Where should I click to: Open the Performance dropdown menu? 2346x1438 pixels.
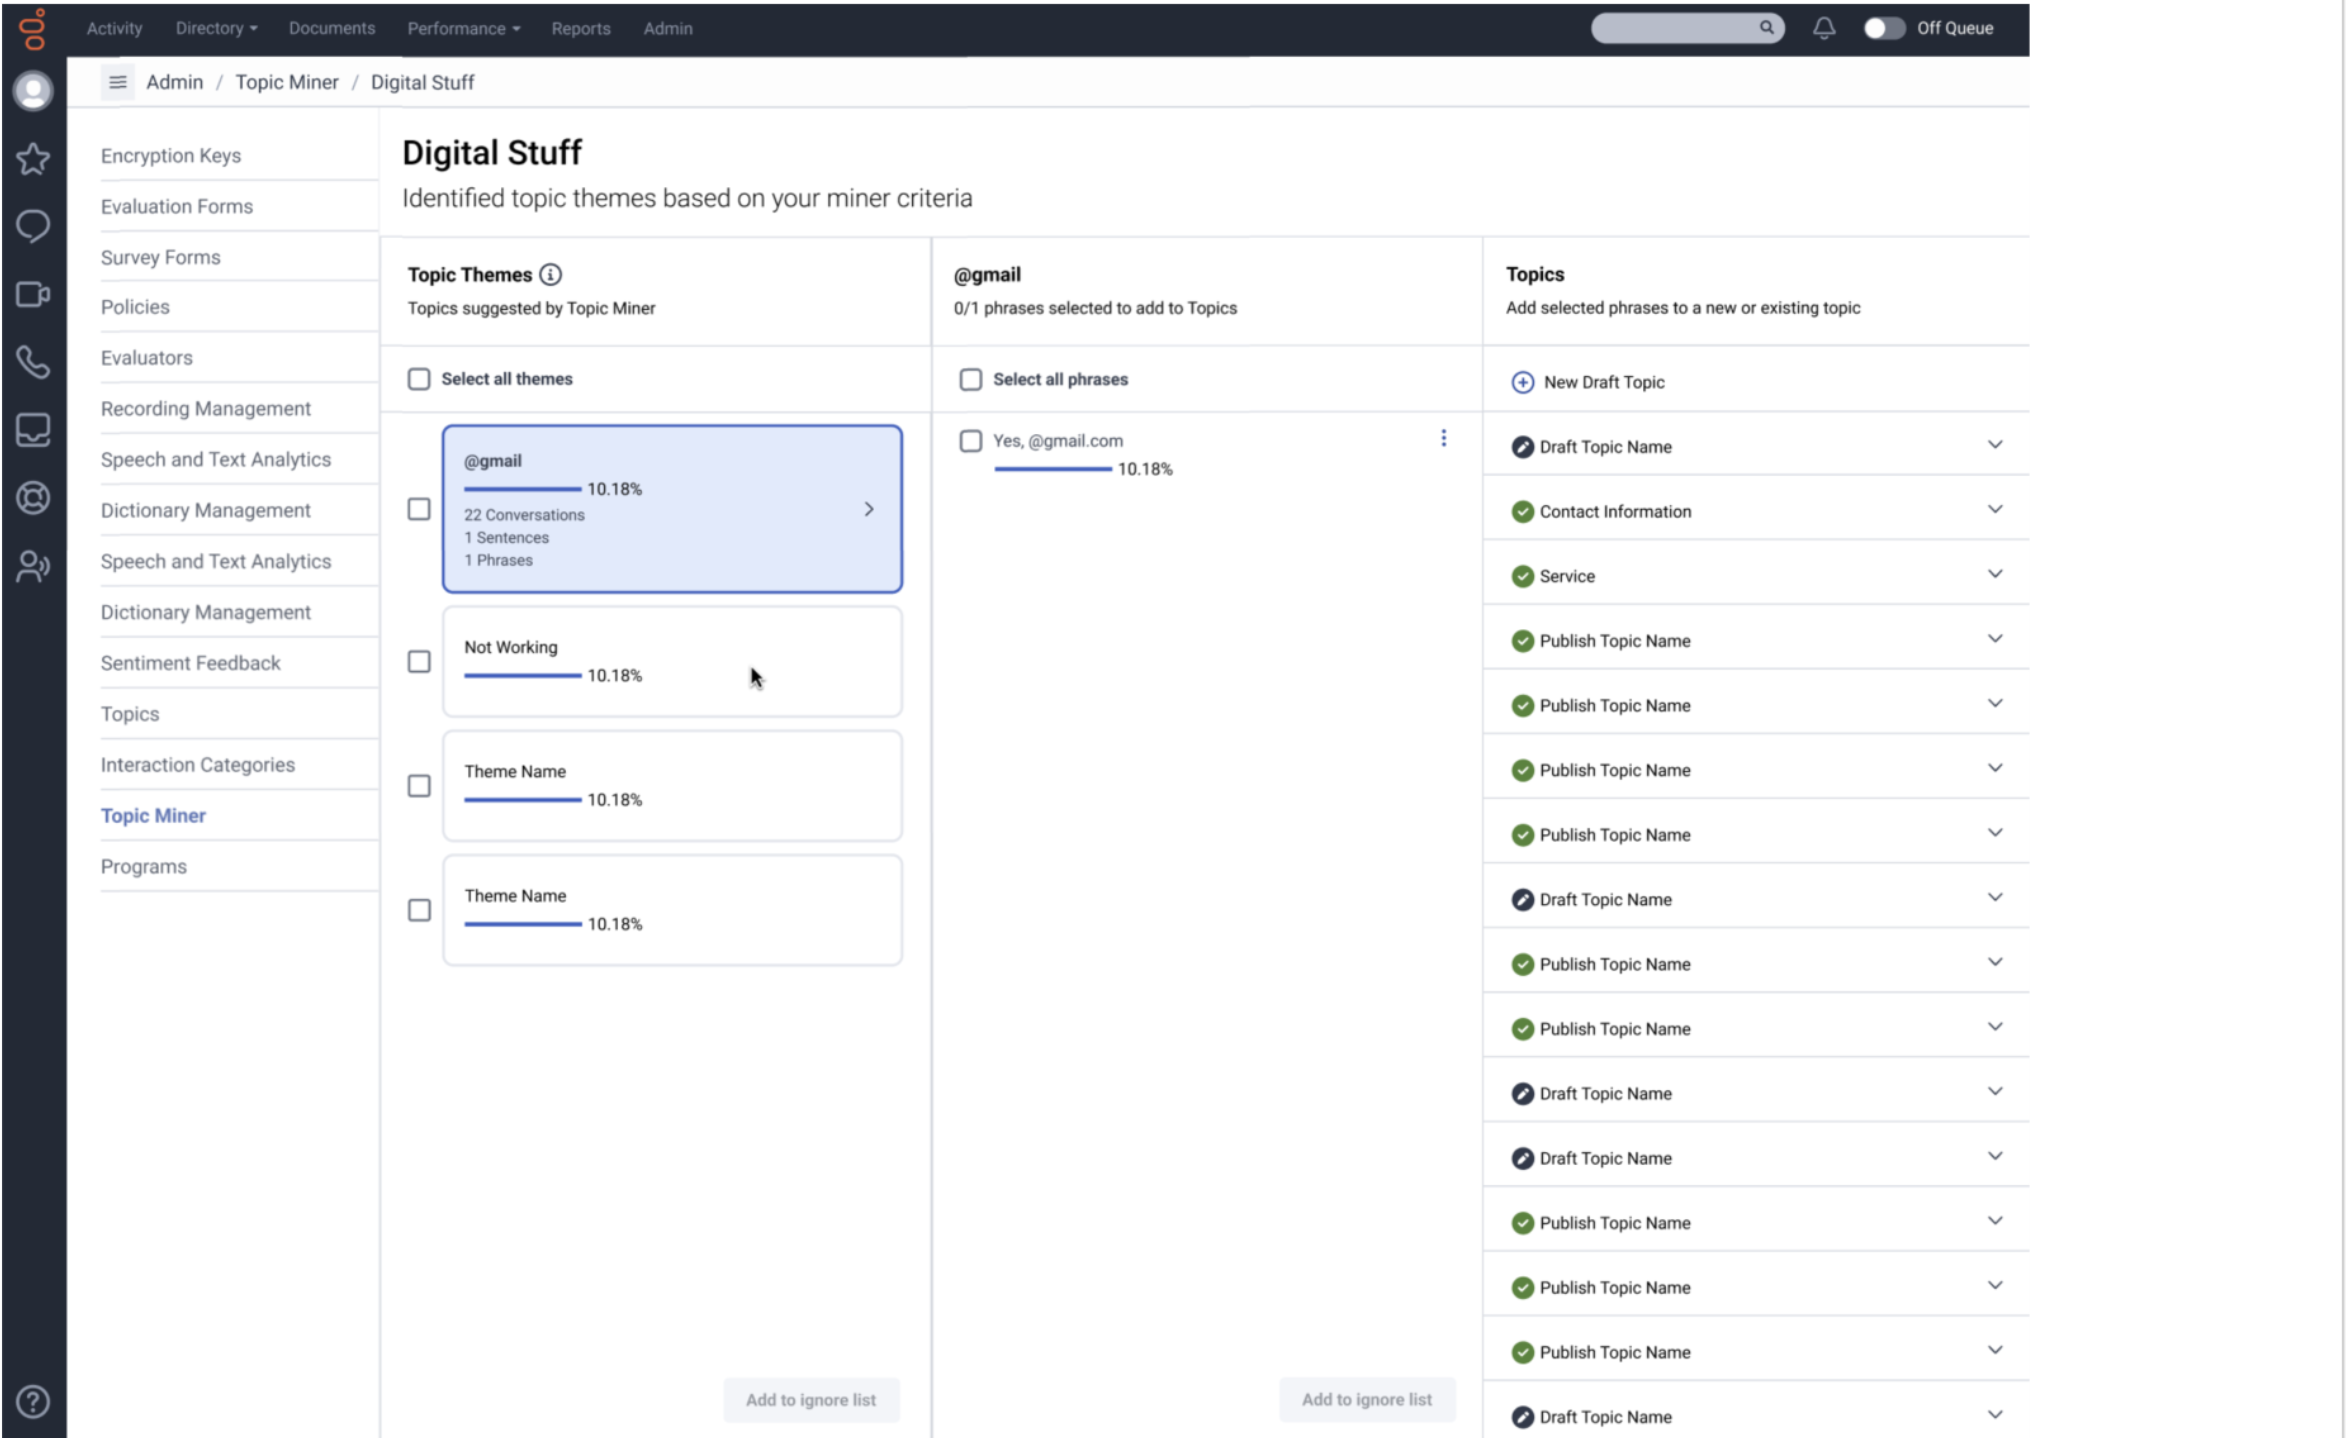(463, 28)
